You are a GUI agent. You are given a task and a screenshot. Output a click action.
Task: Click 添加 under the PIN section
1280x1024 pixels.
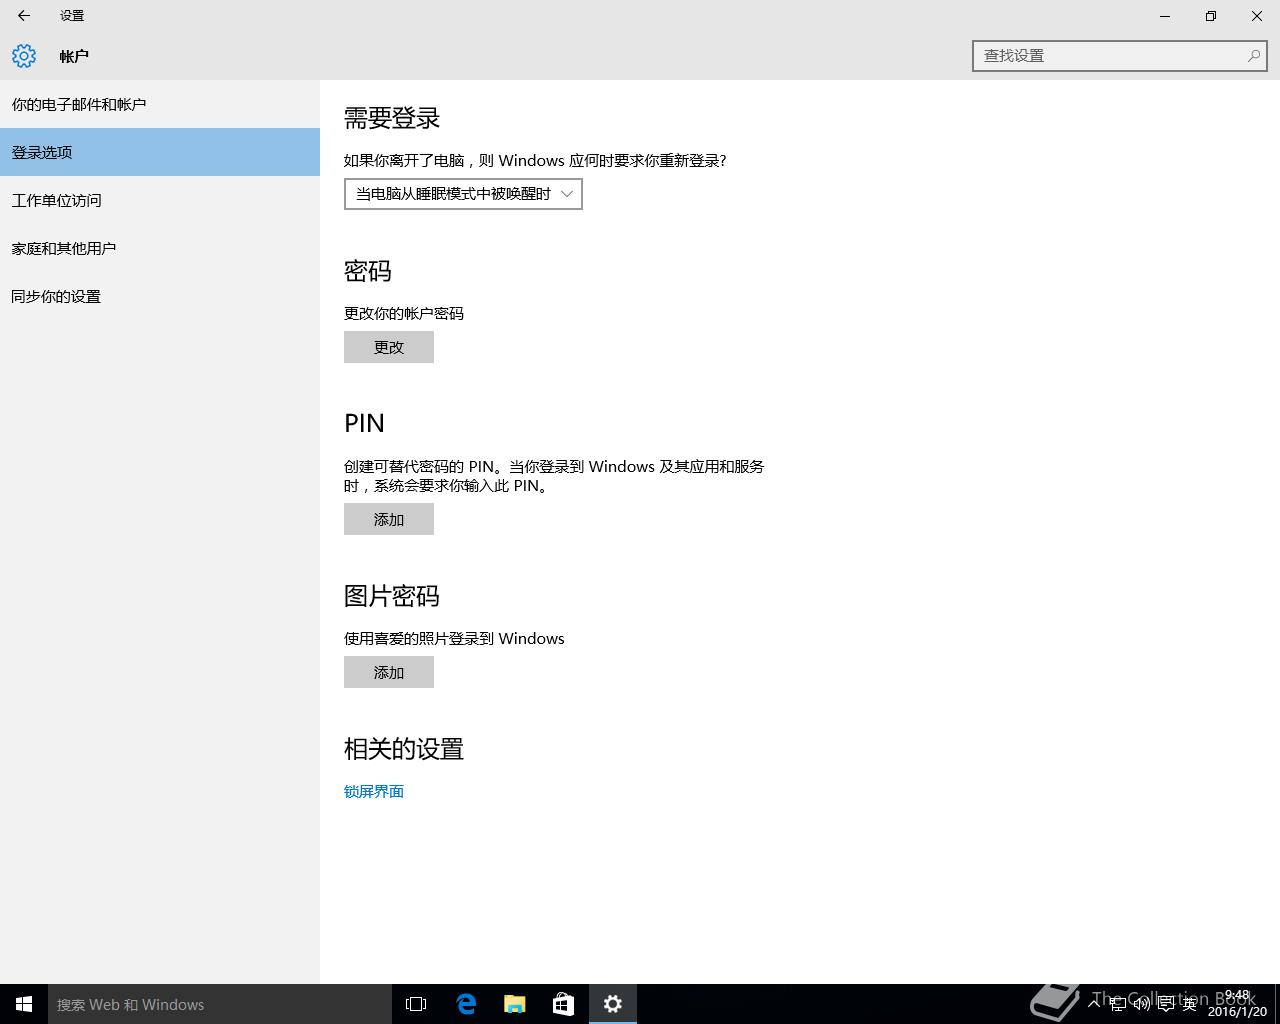click(x=389, y=519)
